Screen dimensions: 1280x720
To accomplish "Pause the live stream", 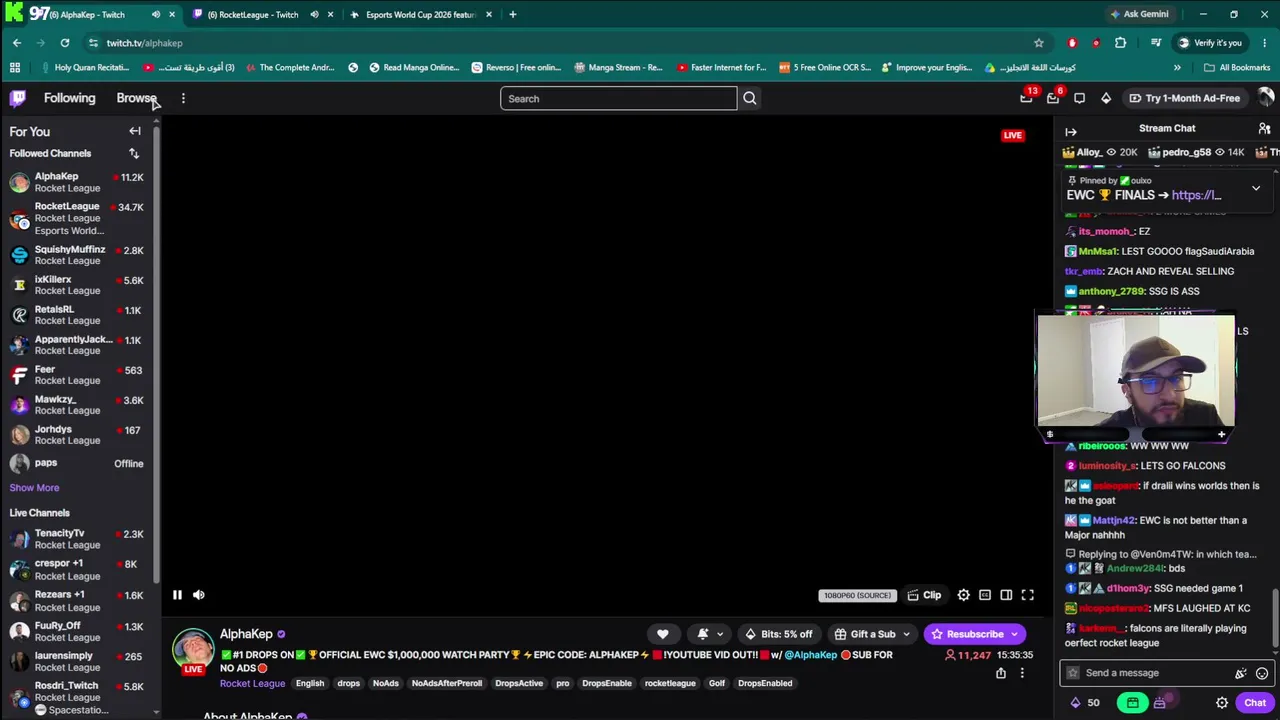I will pos(177,595).
